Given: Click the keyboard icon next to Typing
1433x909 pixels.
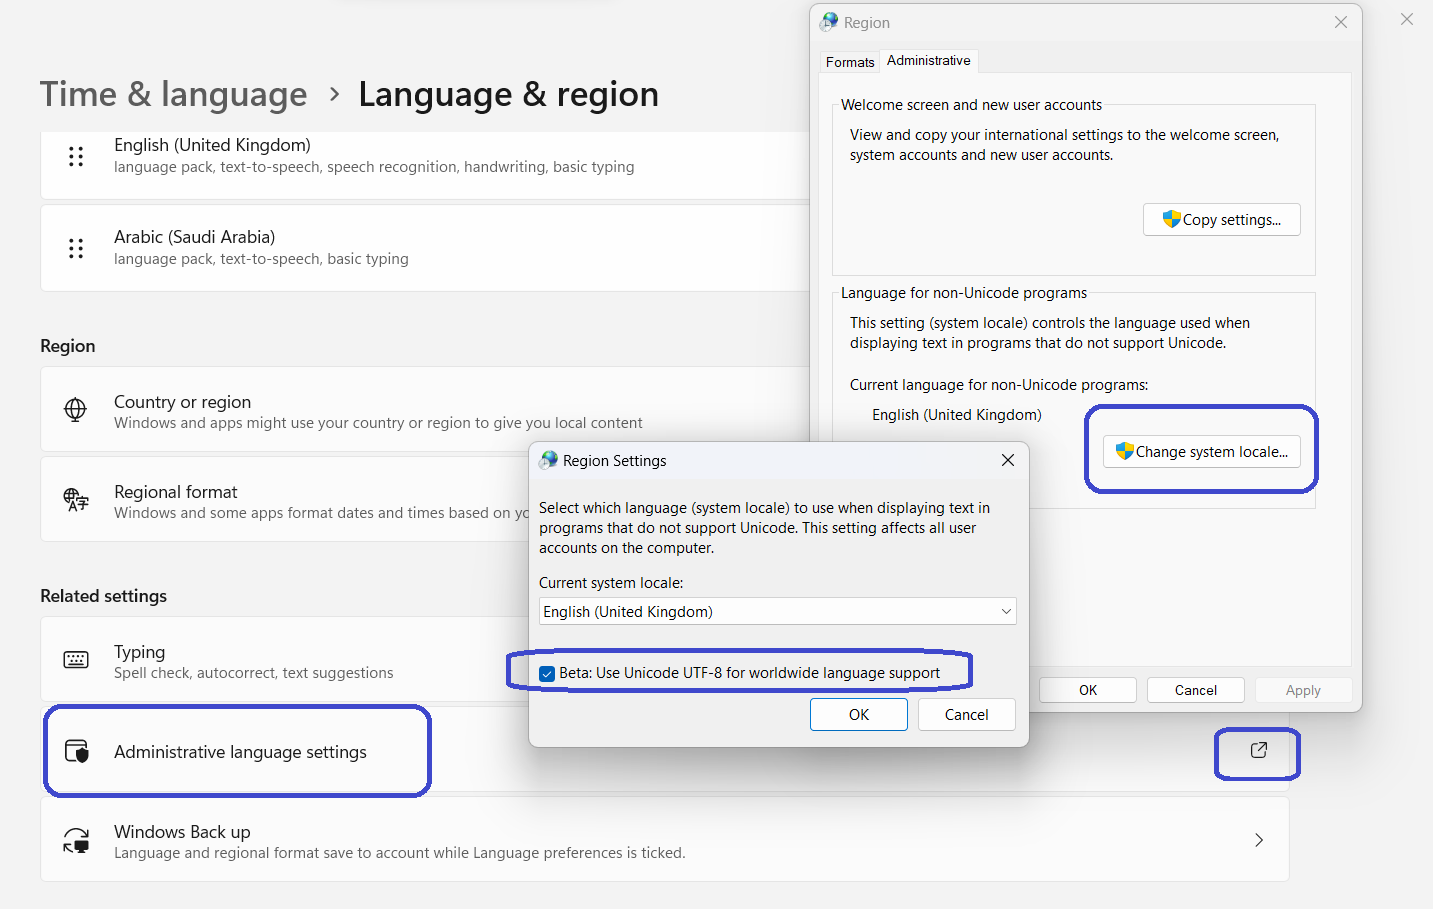Looking at the screenshot, I should pos(76,660).
